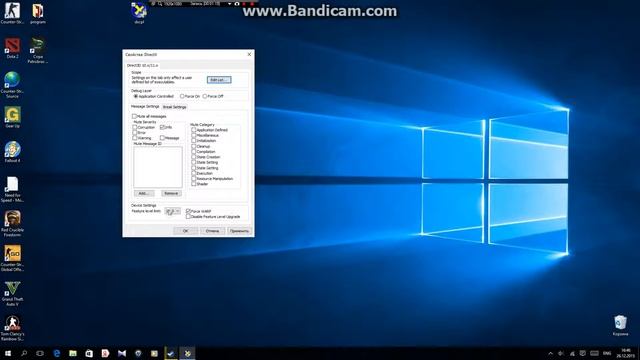Viewport: 640px width, 360px height.
Task: Check the Cleanup mute category
Action: [x=193, y=146]
